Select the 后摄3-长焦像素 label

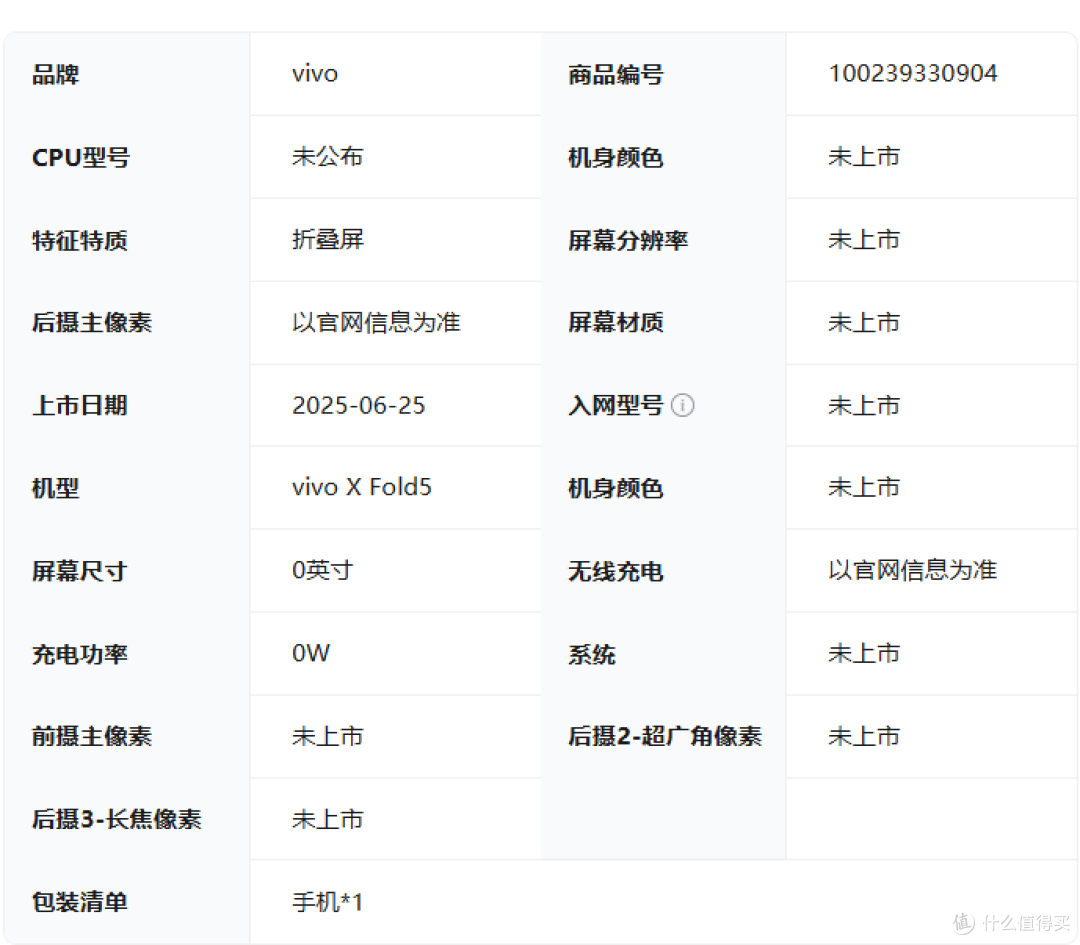pyautogui.click(x=116, y=819)
